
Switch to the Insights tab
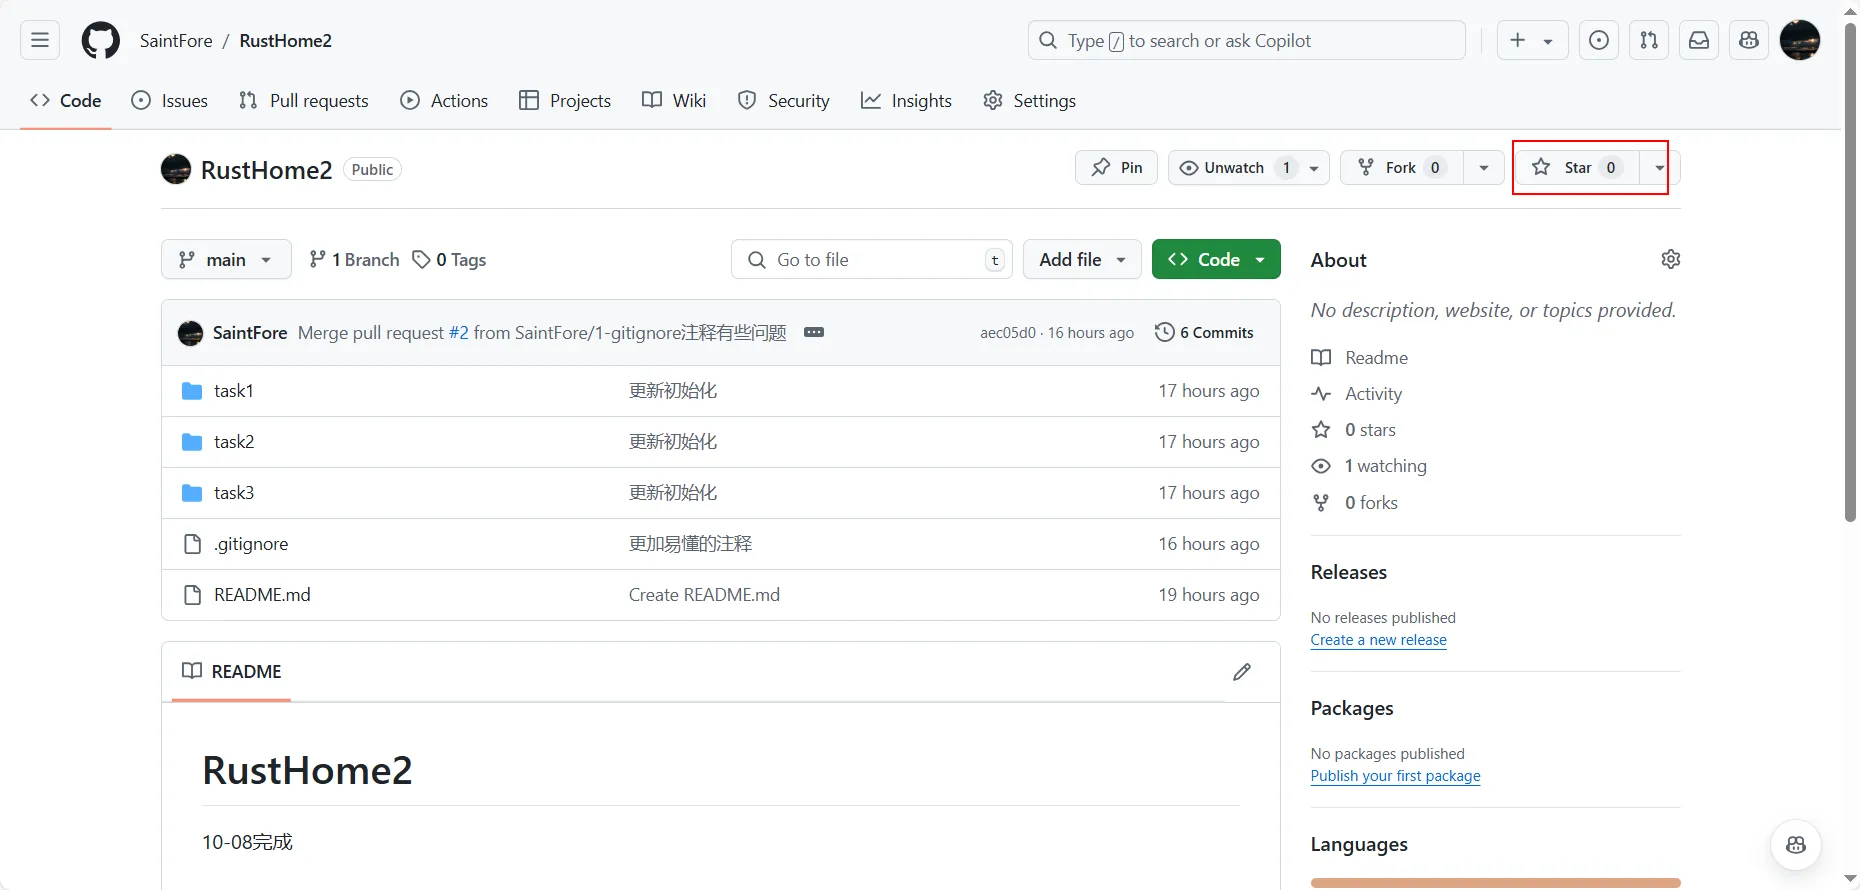(x=906, y=101)
